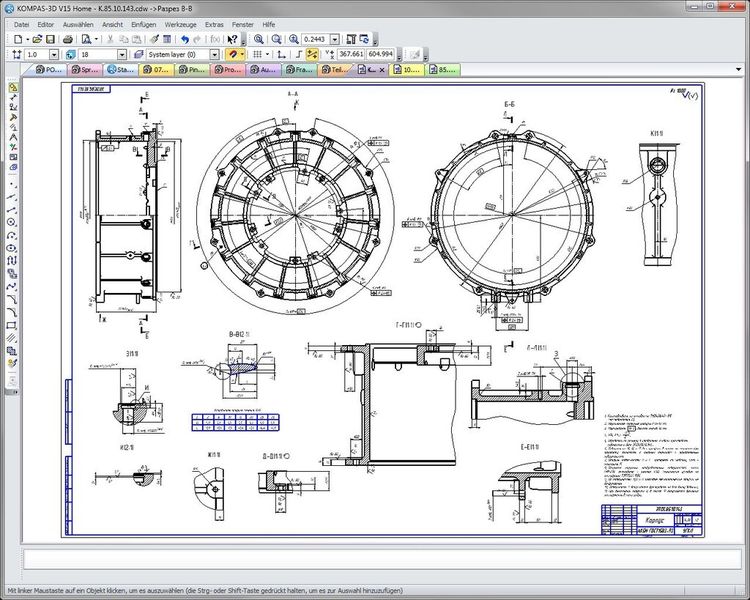
Task: Select the circle drawing tool
Action: point(12,221)
